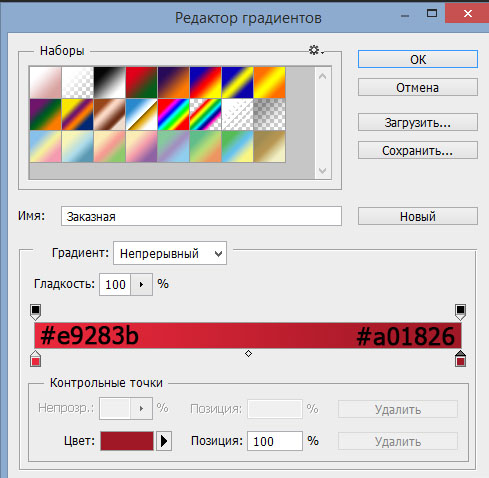Viewport: 489px width, 478px height.
Task: Select the right opacity stop
Action: [x=460, y=312]
